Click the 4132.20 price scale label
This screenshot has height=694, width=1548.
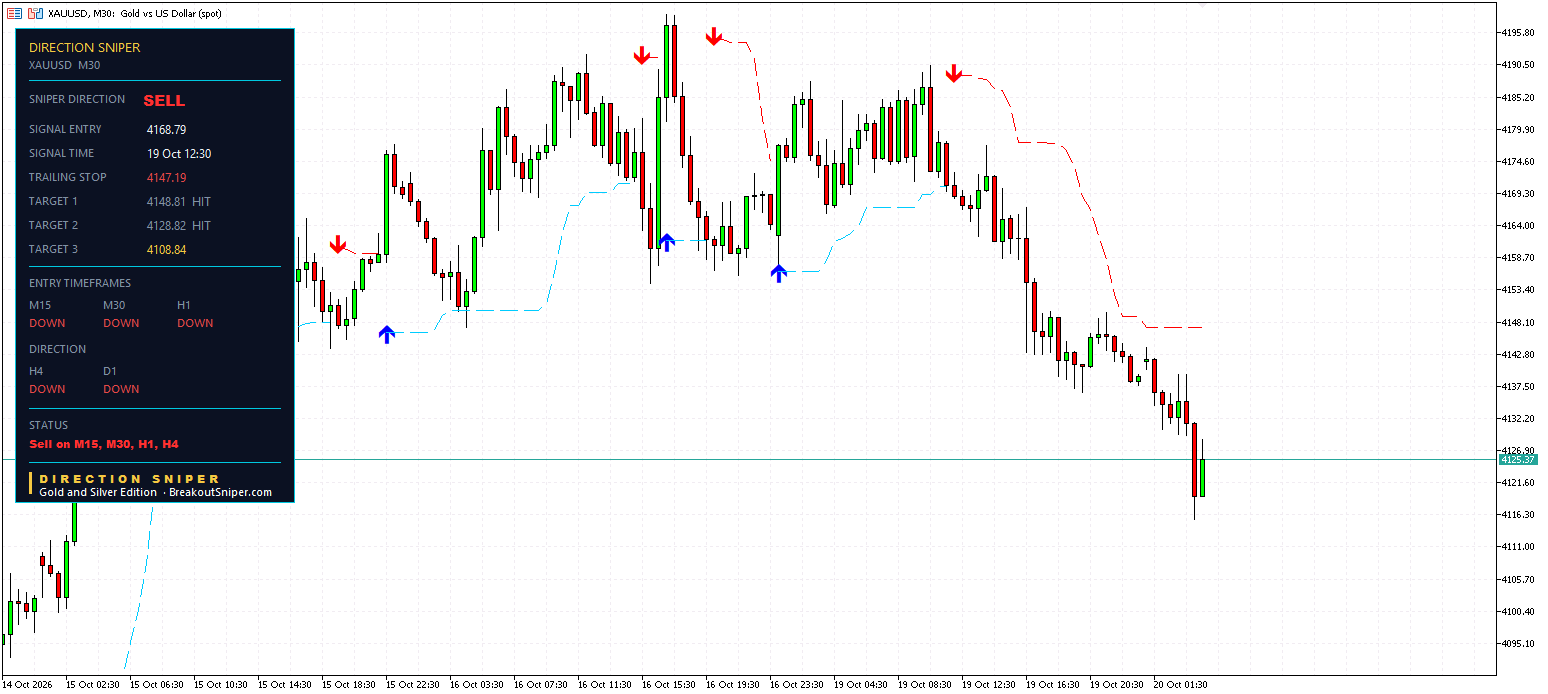1517,418
